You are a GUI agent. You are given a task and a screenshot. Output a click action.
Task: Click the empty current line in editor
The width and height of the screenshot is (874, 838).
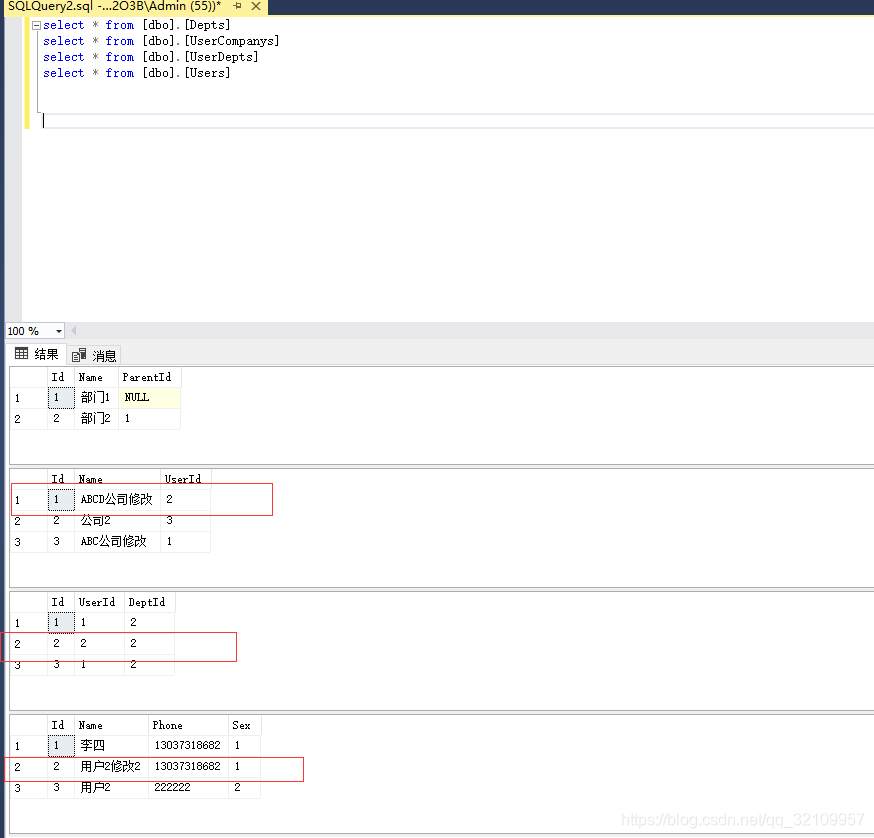pyautogui.click(x=457, y=121)
